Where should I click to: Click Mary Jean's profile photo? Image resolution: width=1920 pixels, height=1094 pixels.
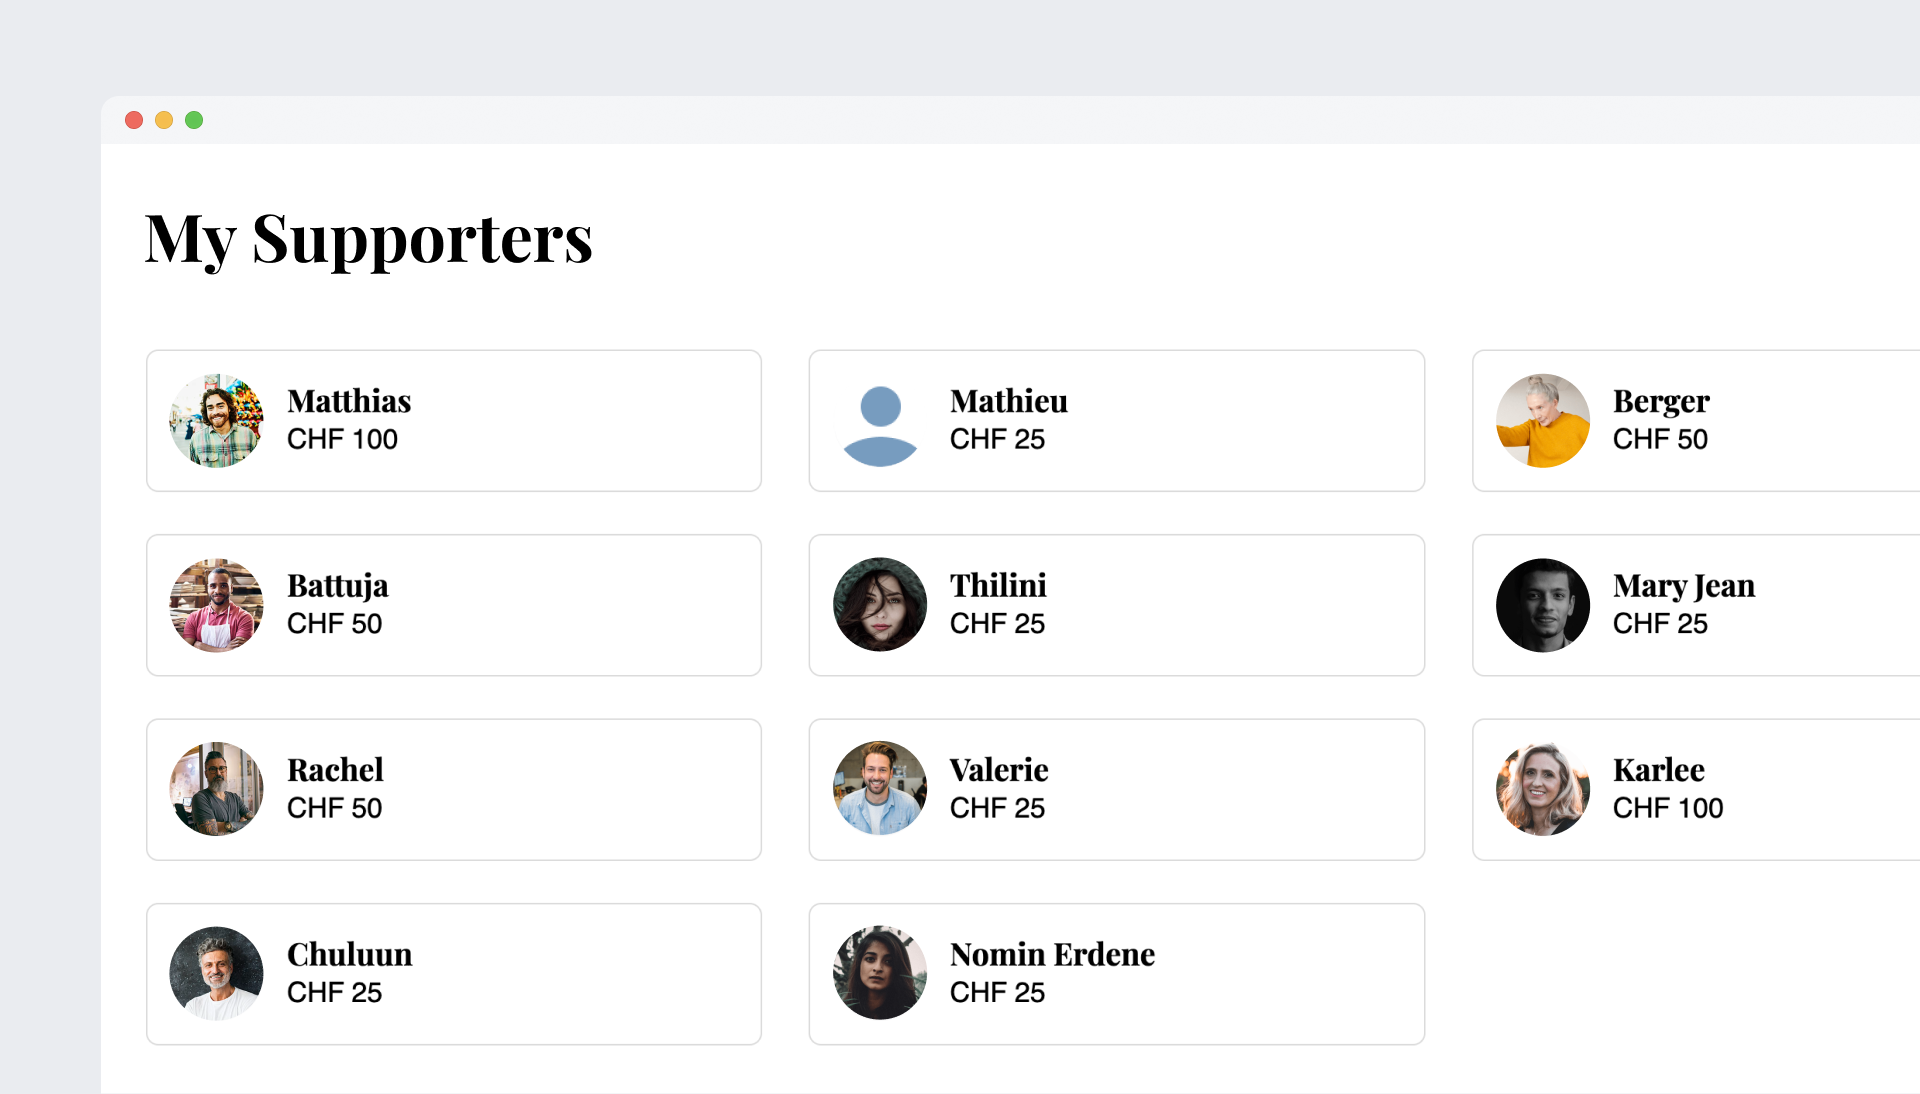(x=1542, y=605)
